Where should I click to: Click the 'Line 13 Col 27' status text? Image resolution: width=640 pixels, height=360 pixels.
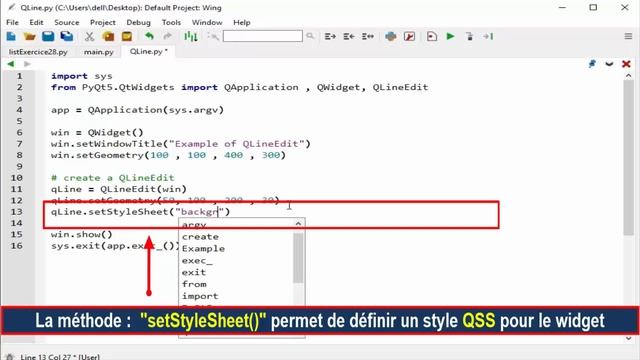coord(60,357)
